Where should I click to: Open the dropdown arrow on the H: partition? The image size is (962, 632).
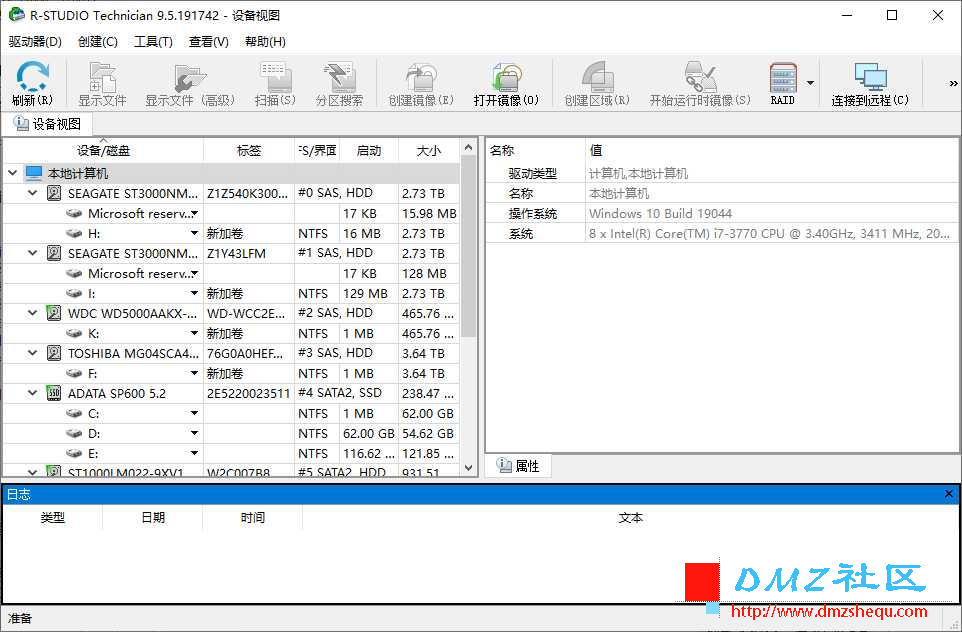coord(194,233)
